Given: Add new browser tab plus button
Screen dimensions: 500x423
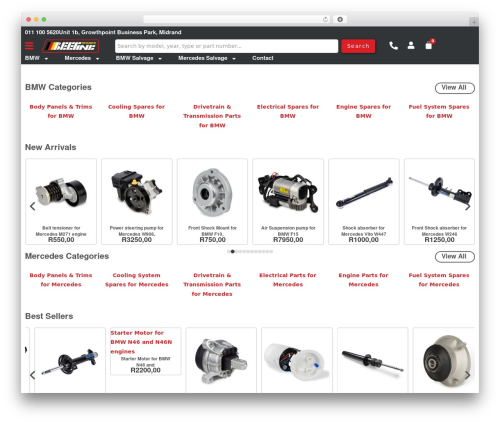Looking at the screenshot, I should click(474, 22).
